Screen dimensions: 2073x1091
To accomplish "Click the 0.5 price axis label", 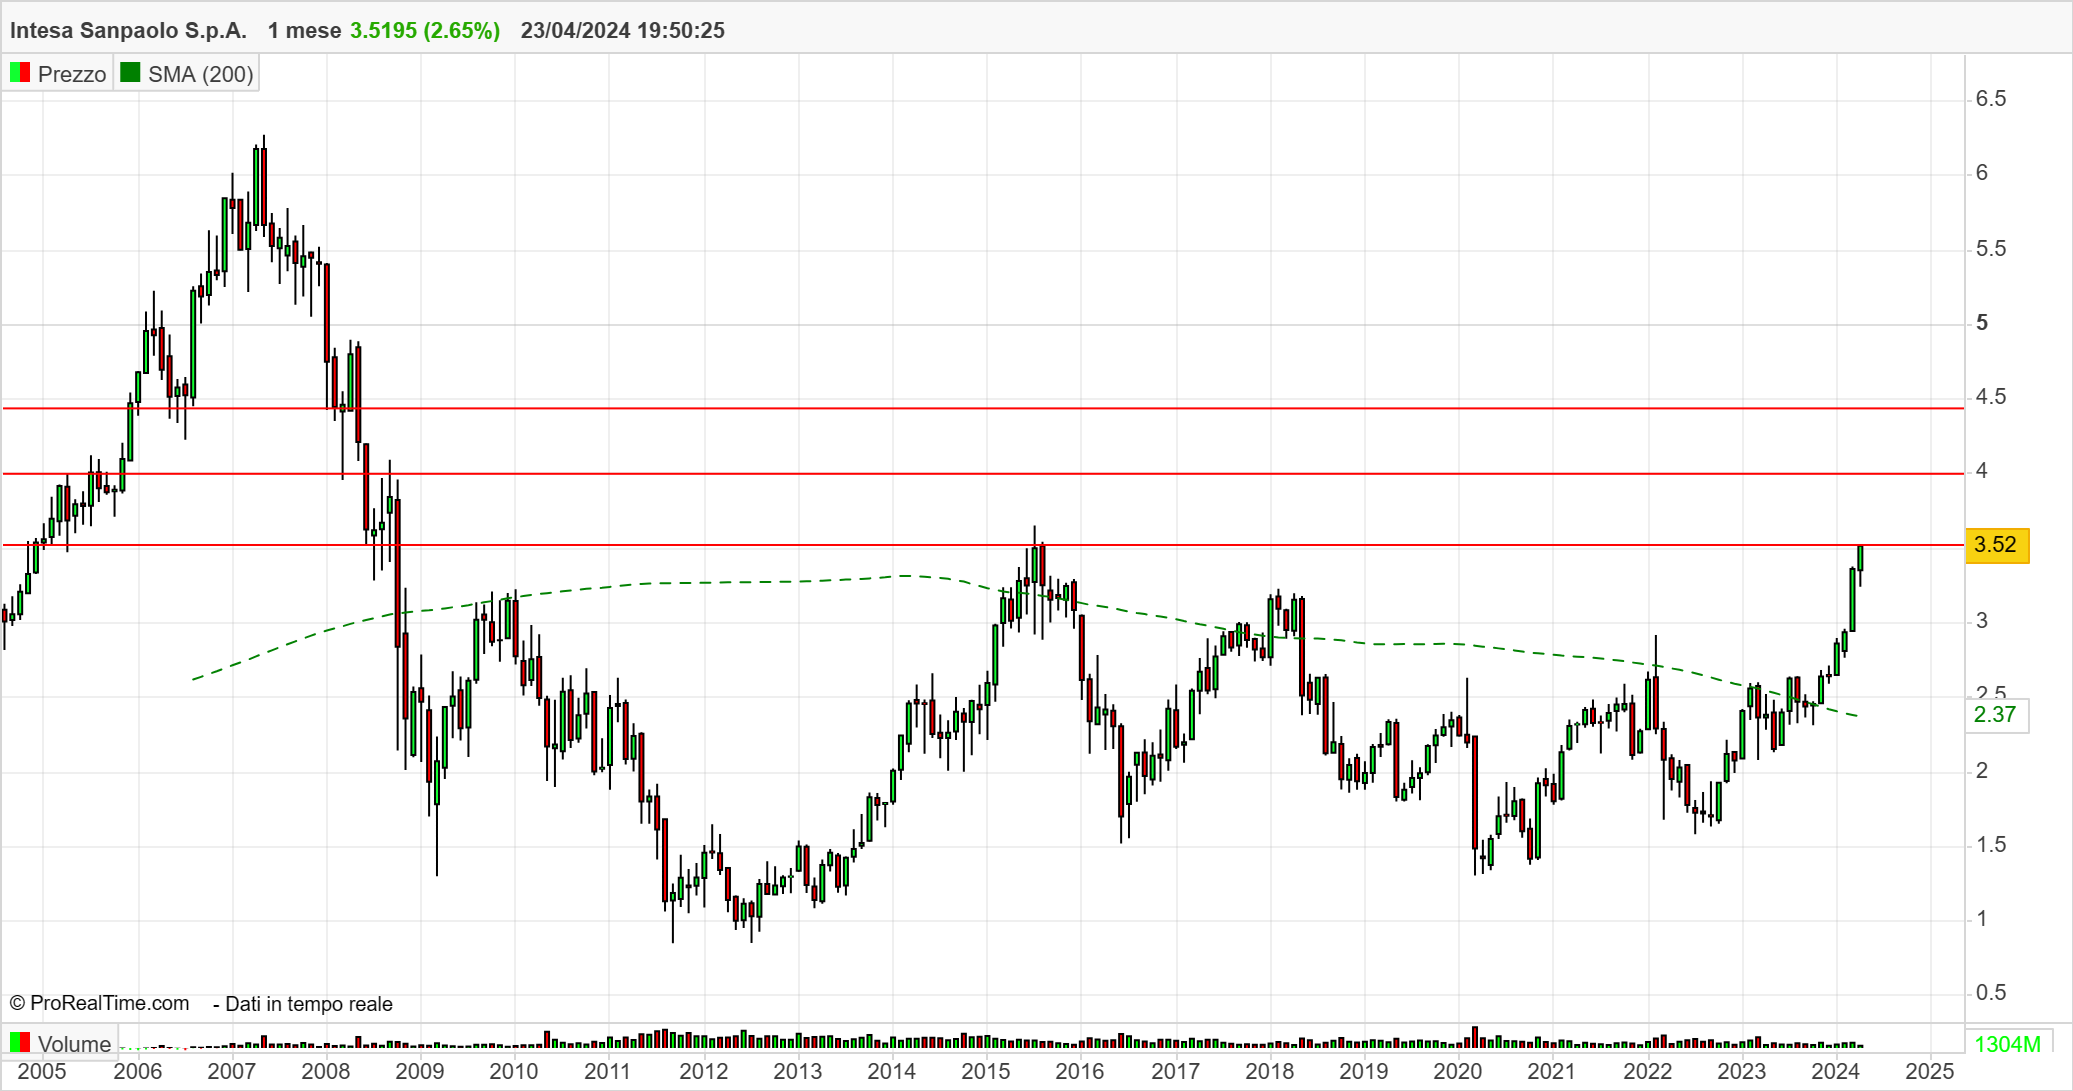I will point(1991,992).
